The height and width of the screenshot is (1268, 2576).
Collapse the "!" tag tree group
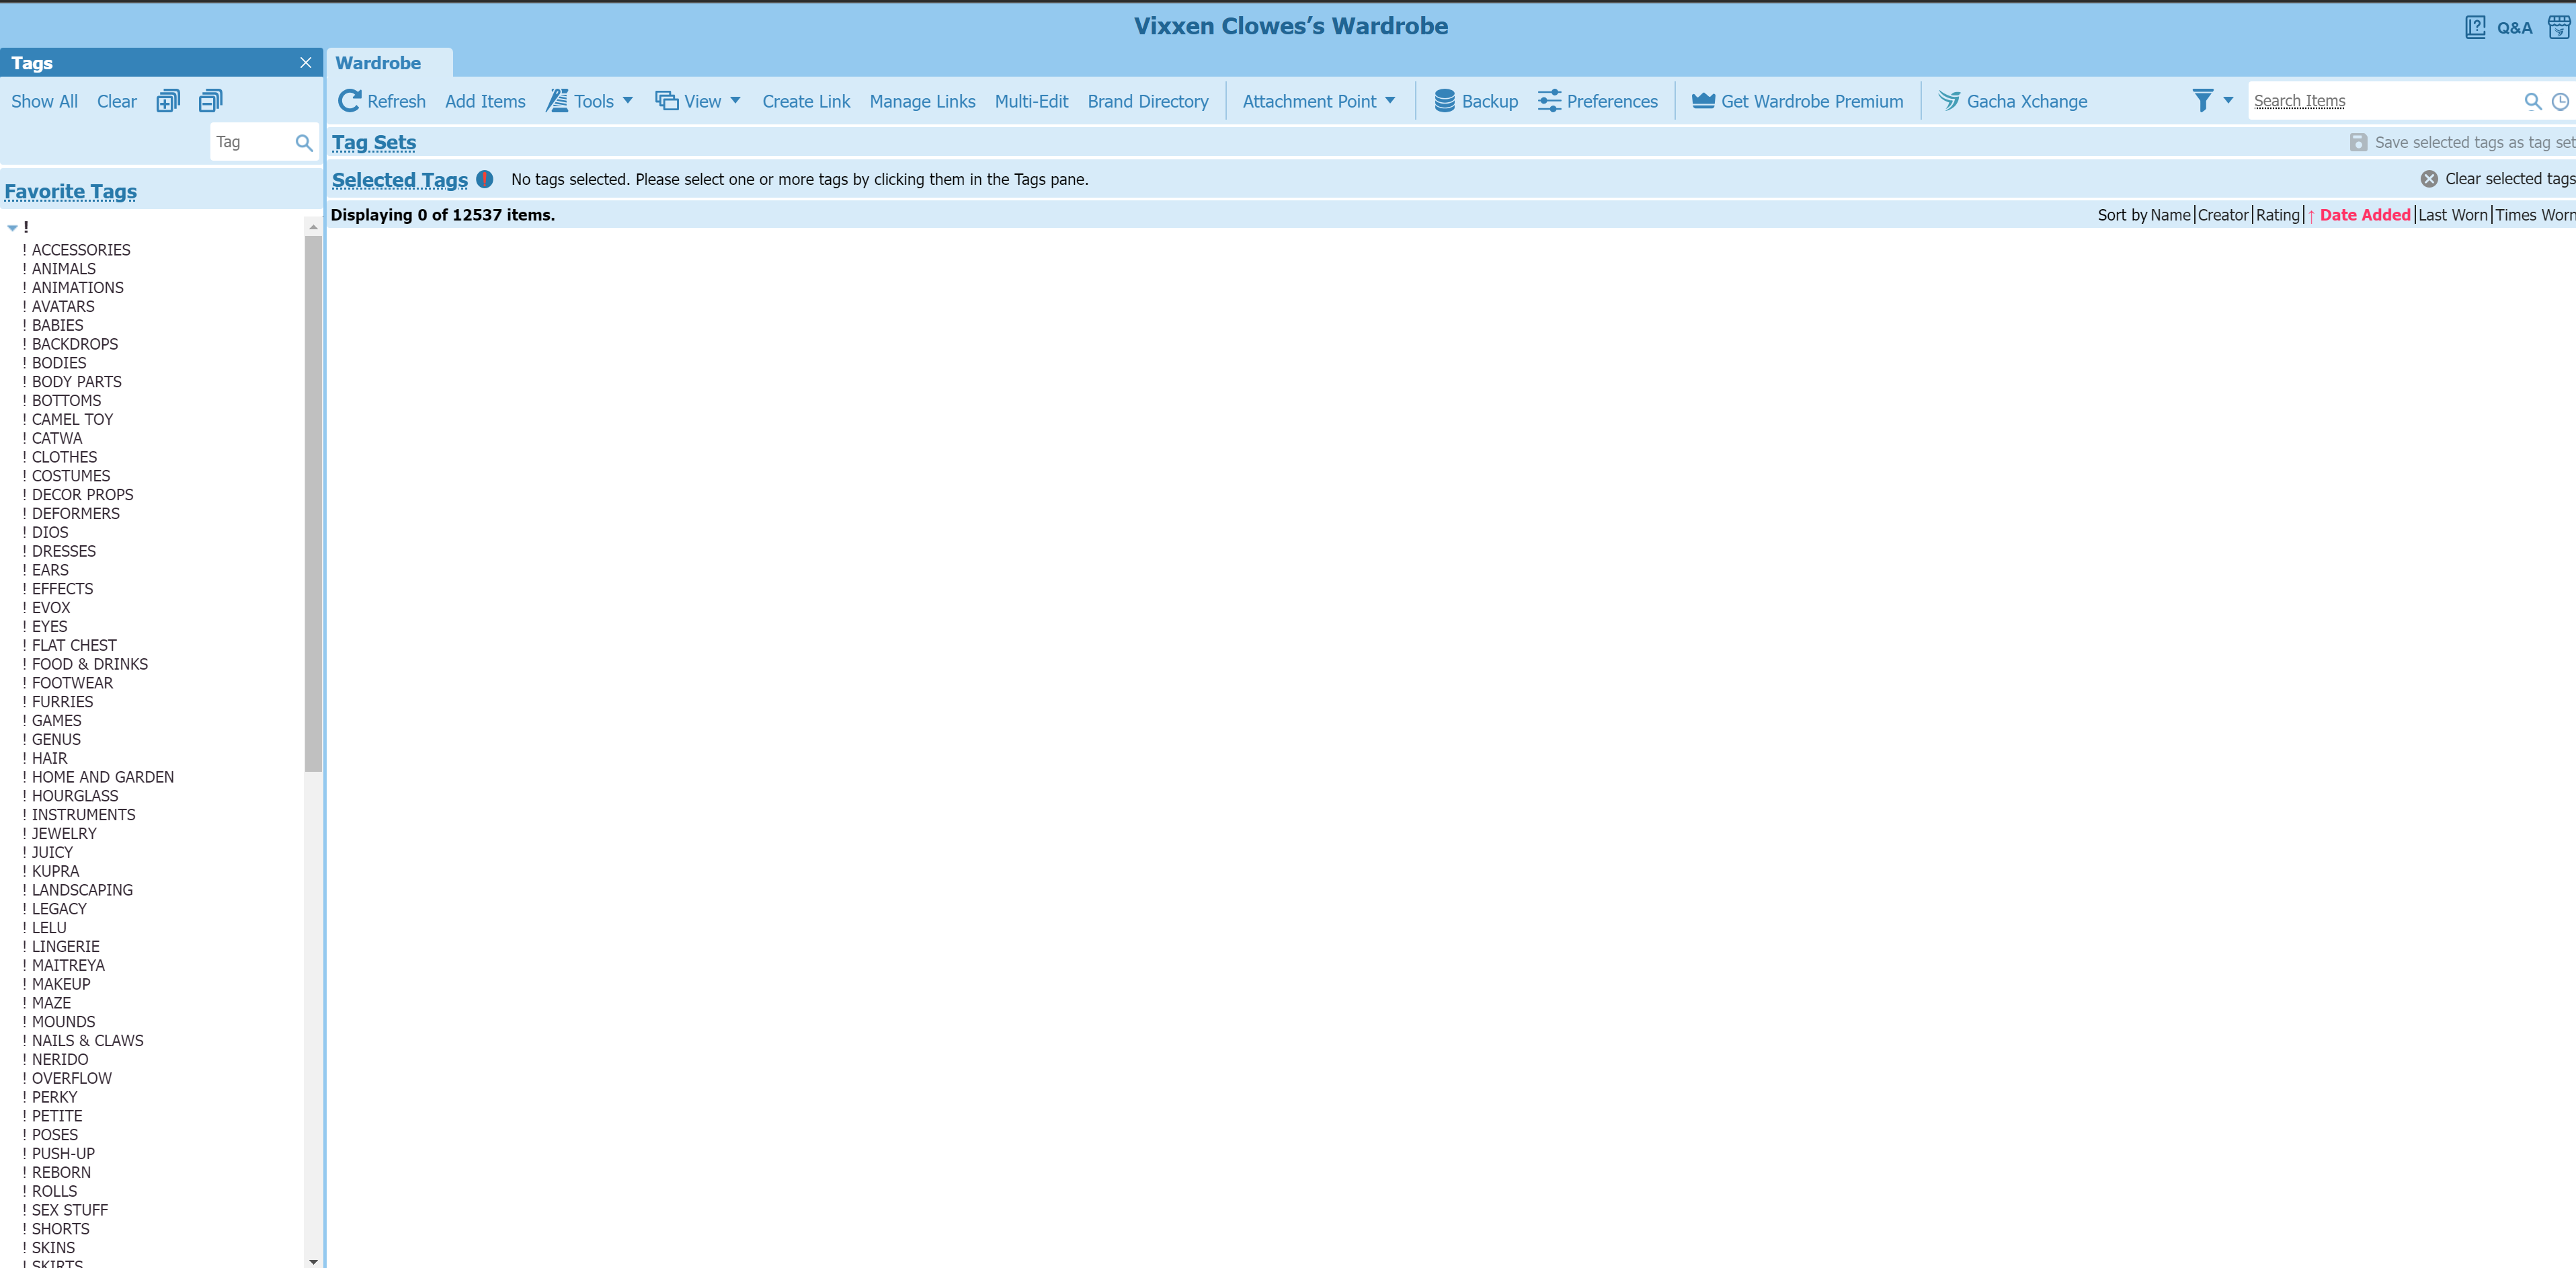(12, 228)
